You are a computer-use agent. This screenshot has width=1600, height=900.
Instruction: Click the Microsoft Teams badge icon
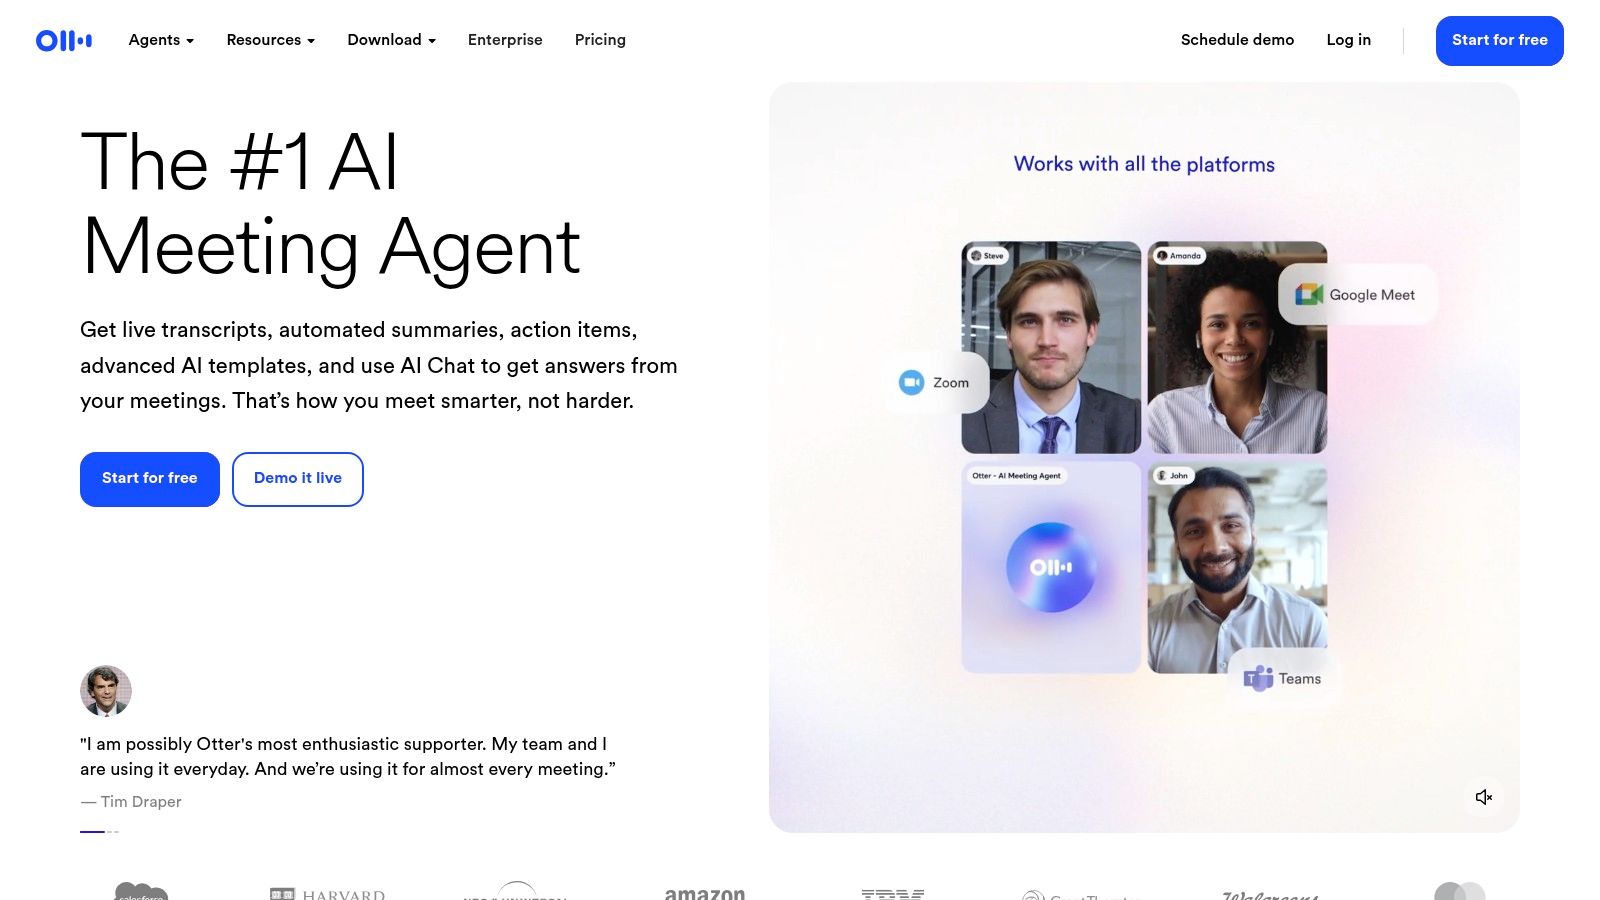[x=1258, y=678]
